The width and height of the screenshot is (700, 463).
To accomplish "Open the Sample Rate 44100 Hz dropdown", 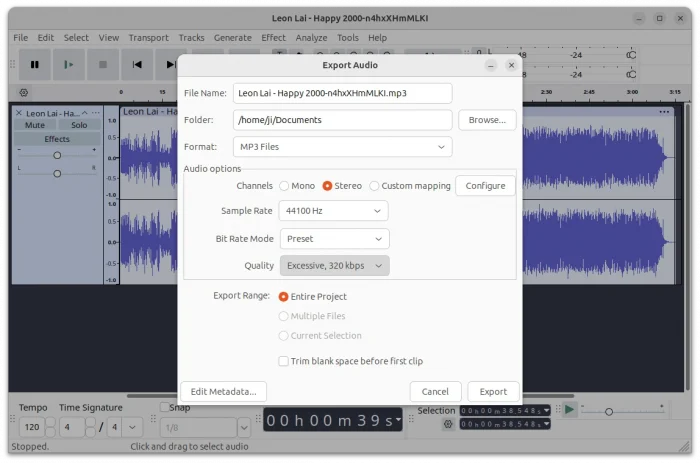I will point(333,211).
